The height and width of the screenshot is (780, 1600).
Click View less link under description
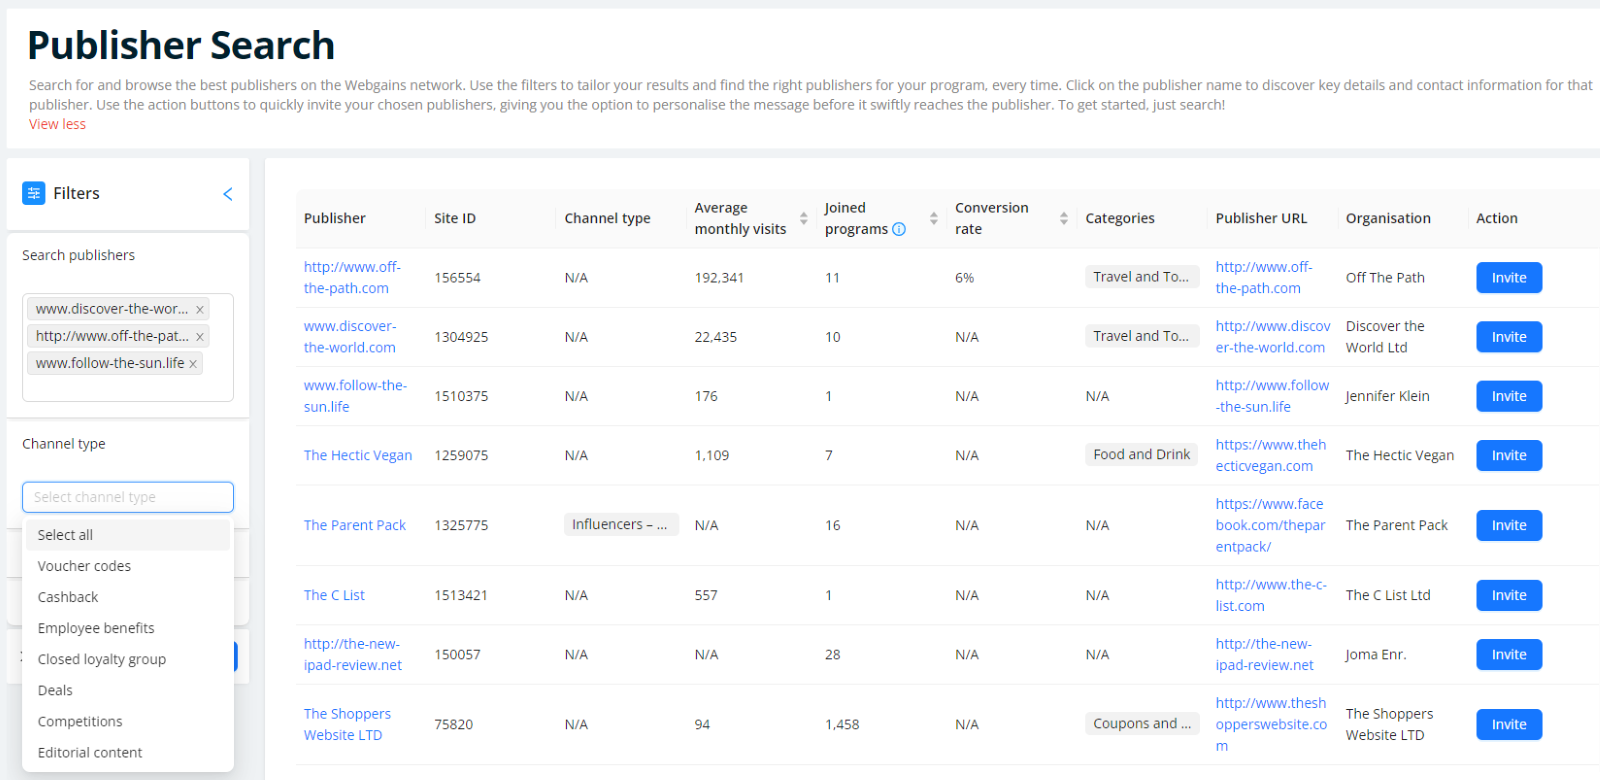(x=57, y=124)
